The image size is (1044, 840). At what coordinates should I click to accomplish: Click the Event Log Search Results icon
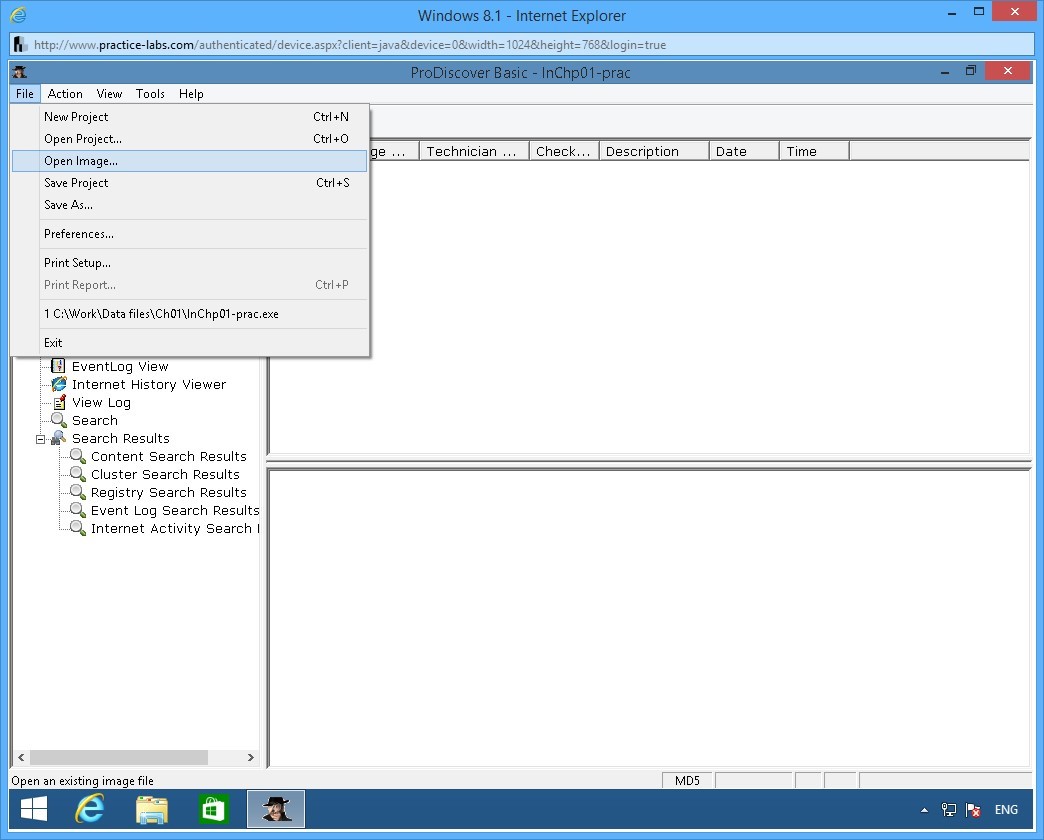click(78, 510)
